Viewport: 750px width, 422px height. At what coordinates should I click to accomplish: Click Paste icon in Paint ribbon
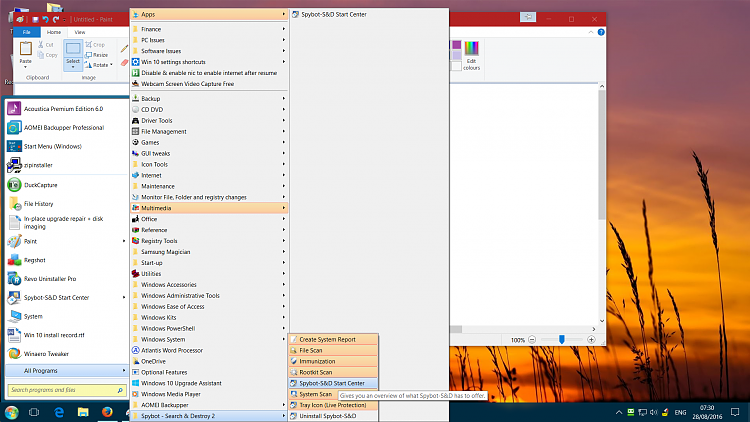click(25, 48)
